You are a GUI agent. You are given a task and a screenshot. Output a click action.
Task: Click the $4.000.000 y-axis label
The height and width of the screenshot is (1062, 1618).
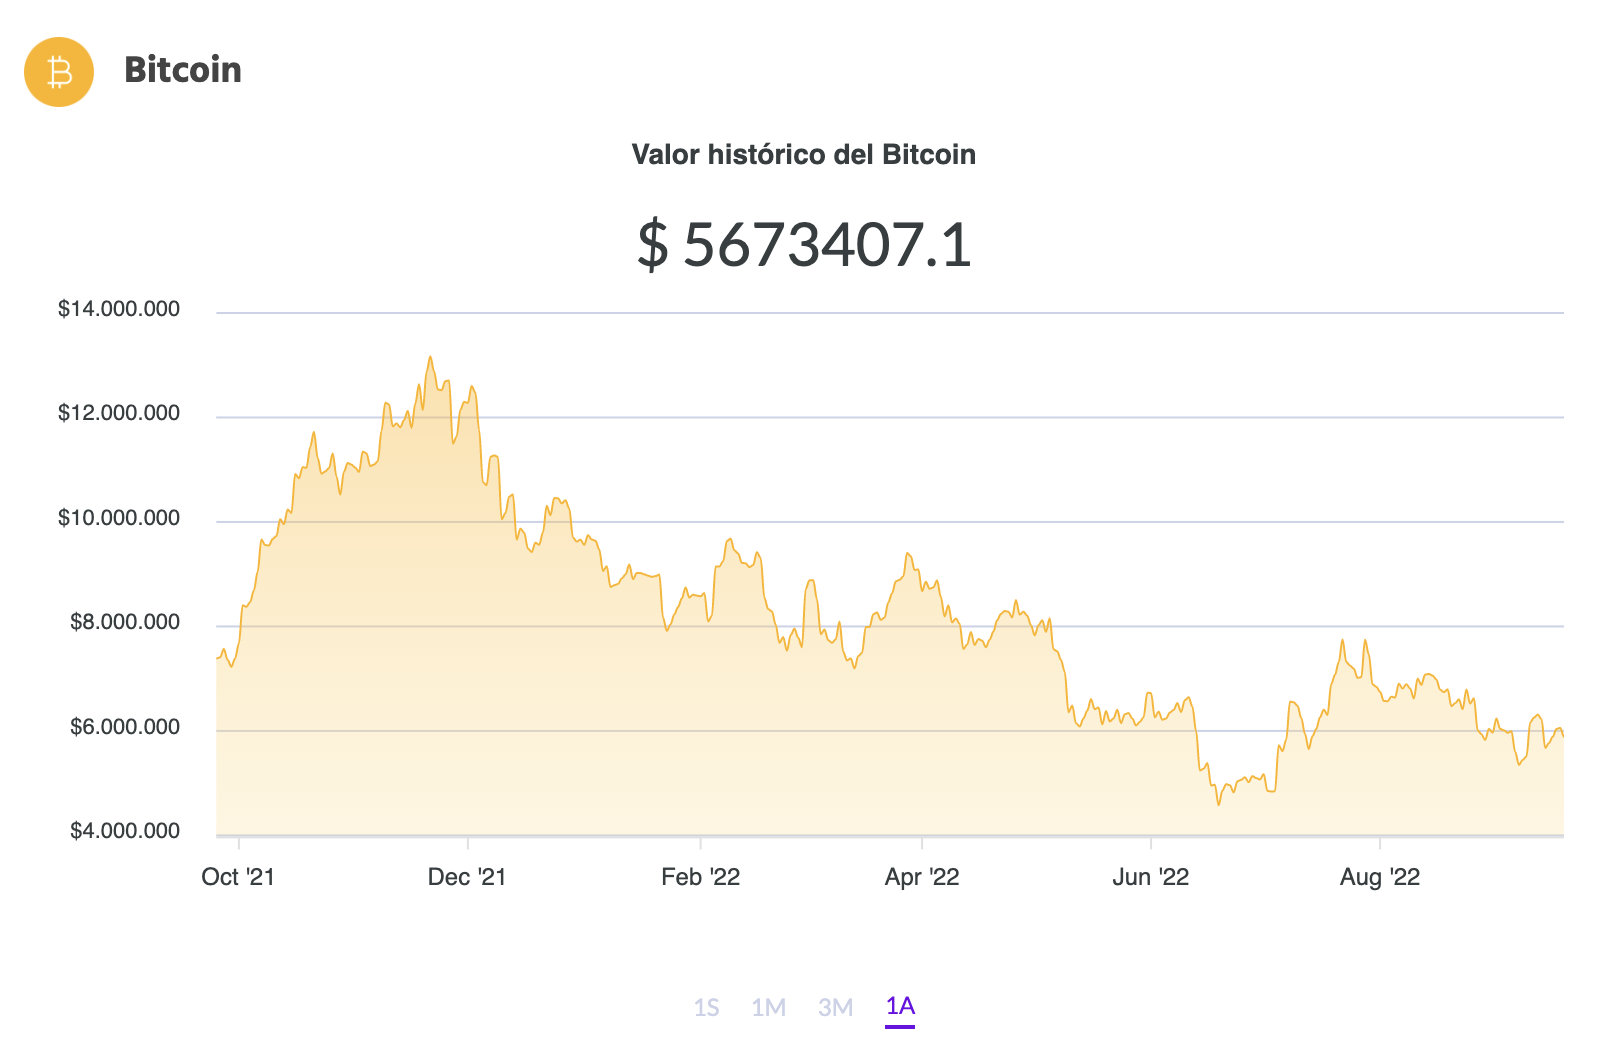pyautogui.click(x=125, y=831)
